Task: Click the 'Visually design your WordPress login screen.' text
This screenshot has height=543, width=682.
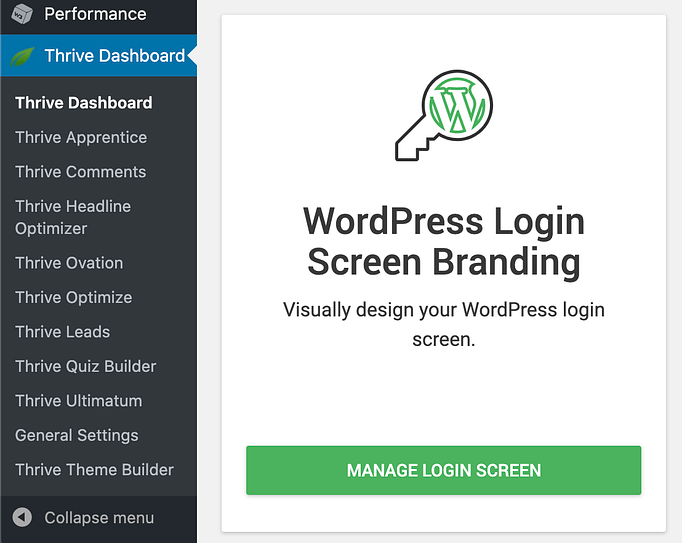Action: click(x=444, y=325)
